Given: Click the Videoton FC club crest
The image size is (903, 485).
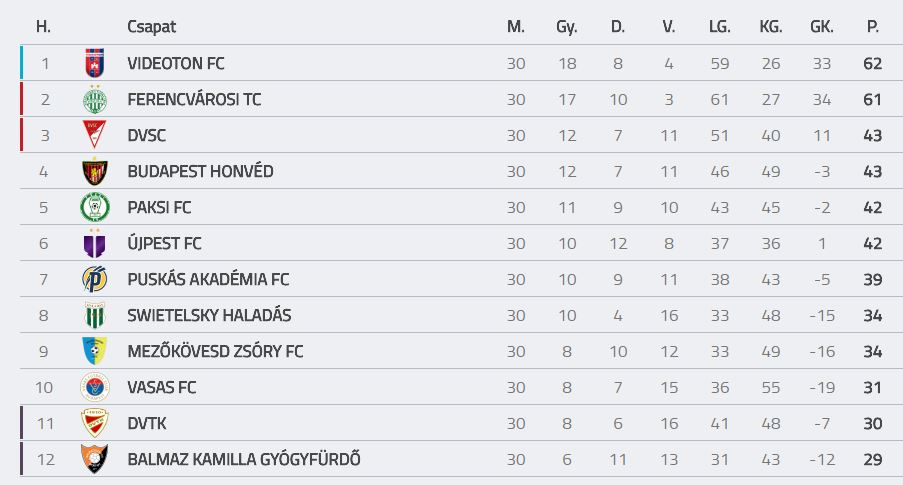Looking at the screenshot, I should pyautogui.click(x=94, y=63).
